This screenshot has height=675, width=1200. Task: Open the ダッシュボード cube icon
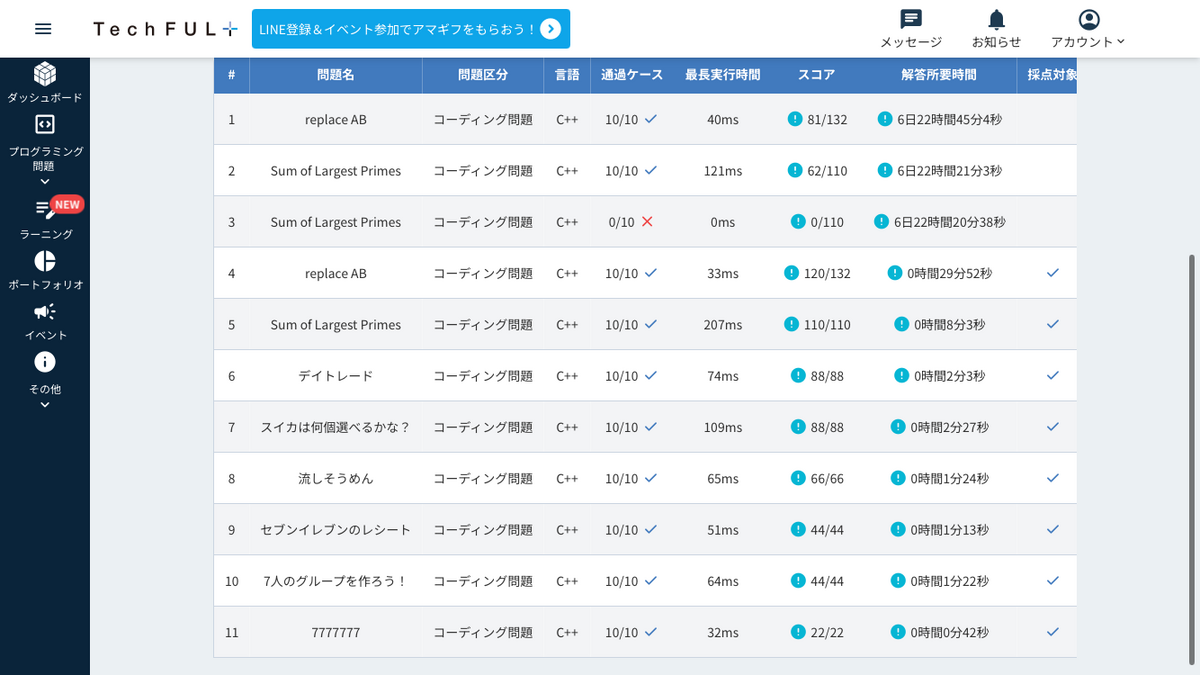45,74
